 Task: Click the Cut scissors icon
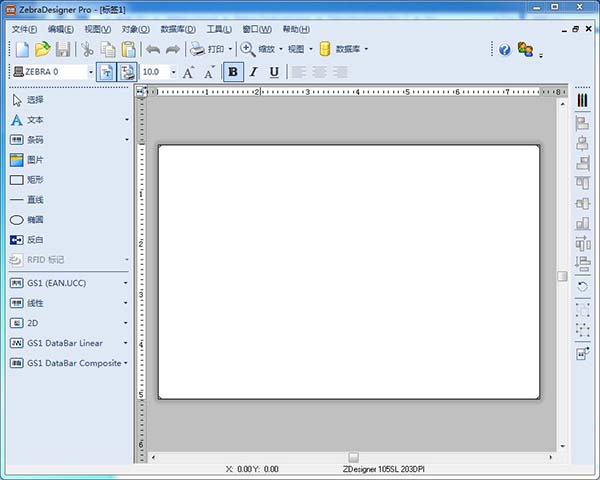[88, 49]
